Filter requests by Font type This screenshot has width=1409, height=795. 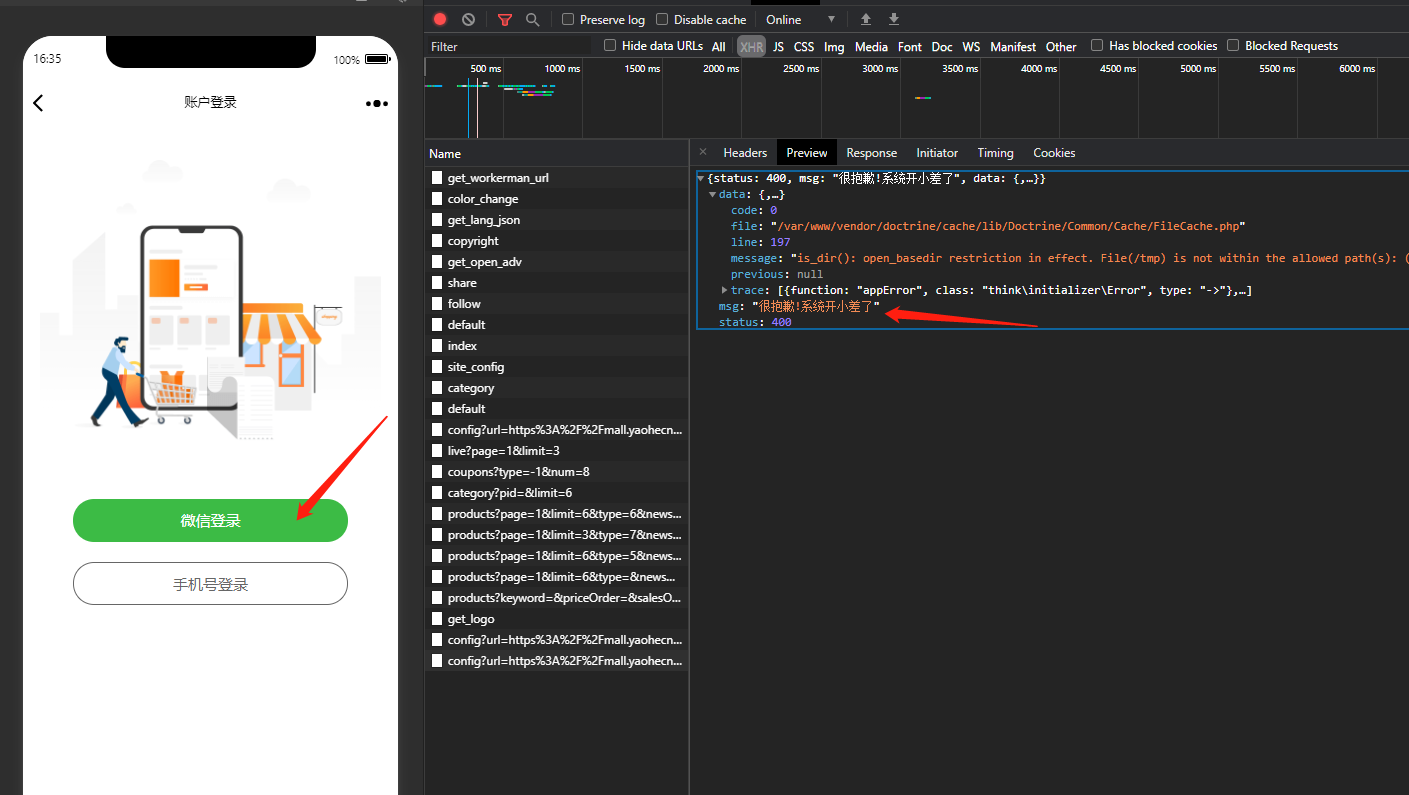pos(910,46)
